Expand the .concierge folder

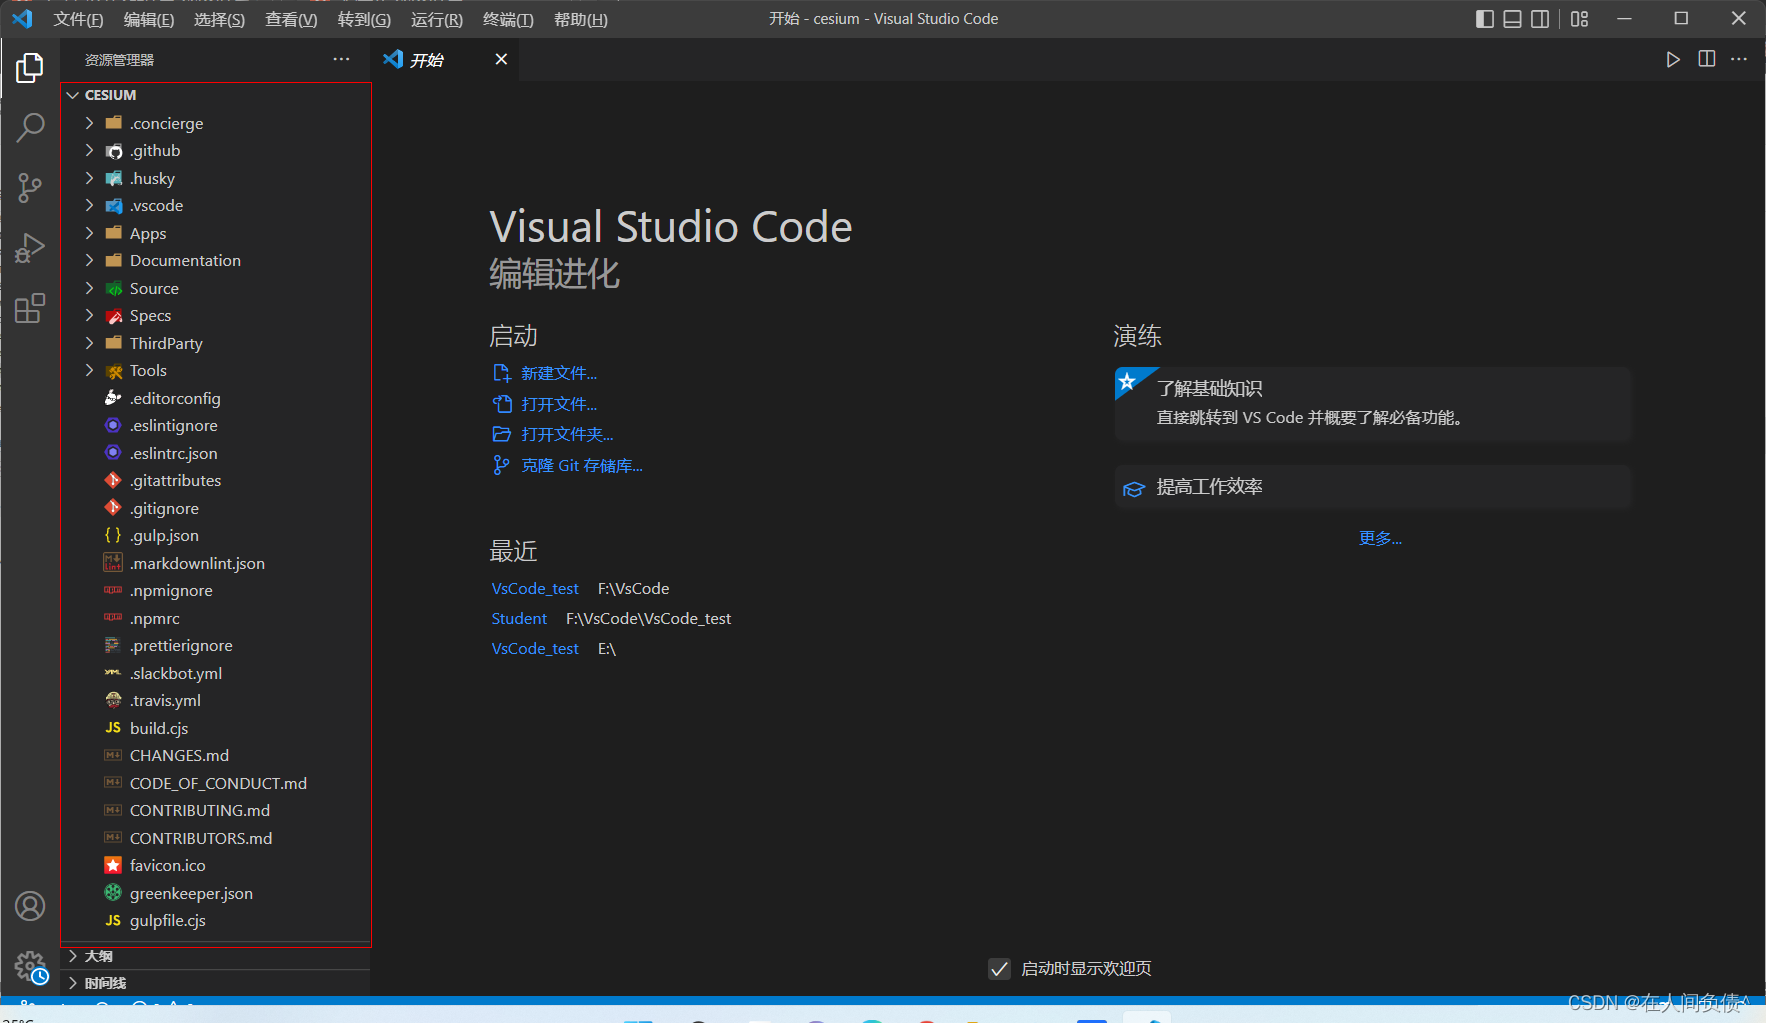pos(89,123)
